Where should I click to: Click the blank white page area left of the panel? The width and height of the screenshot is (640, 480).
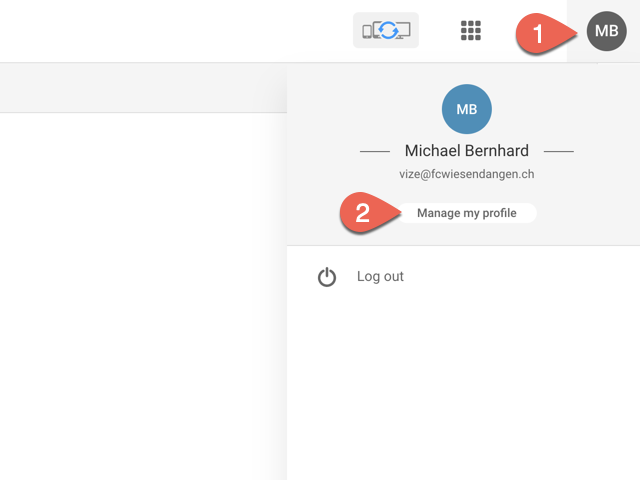point(140,300)
